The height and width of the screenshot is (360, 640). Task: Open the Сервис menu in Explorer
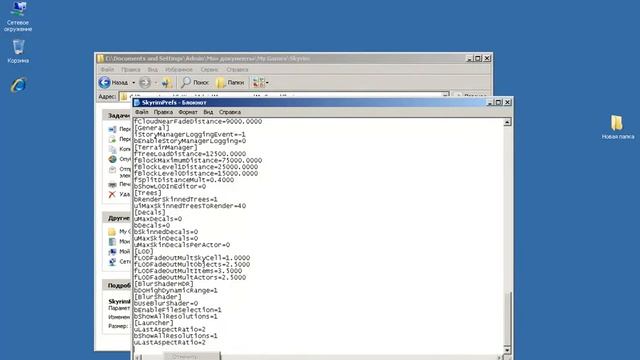click(x=209, y=69)
